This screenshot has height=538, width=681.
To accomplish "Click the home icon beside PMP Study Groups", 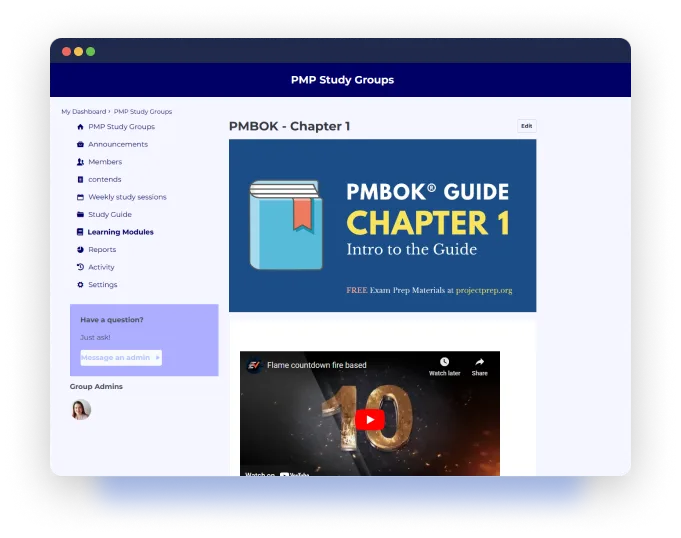I will click(80, 127).
